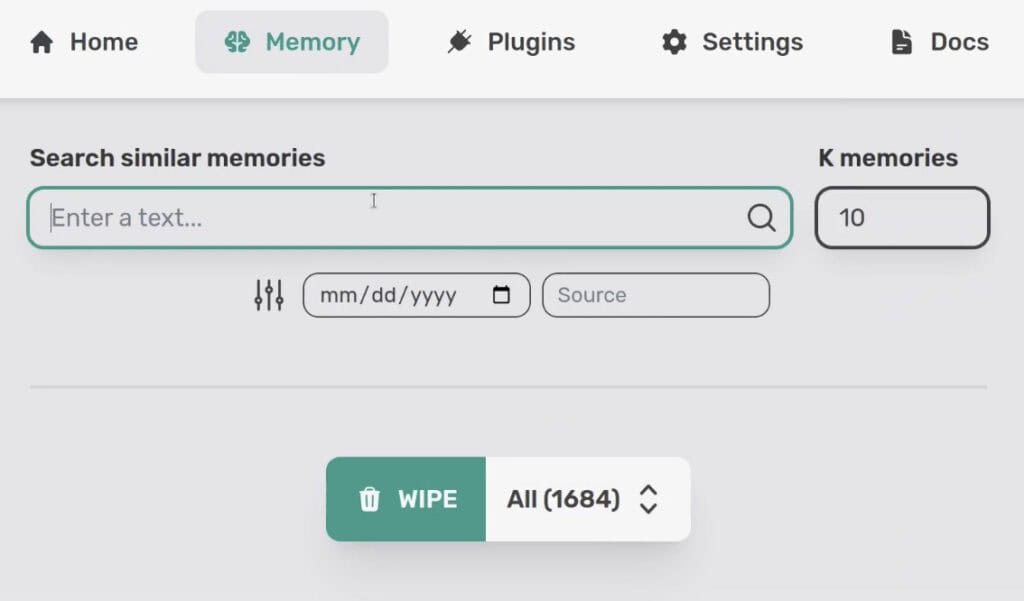1024x601 pixels.
Task: Open the Settings tab label
Action: pyautogui.click(x=752, y=43)
